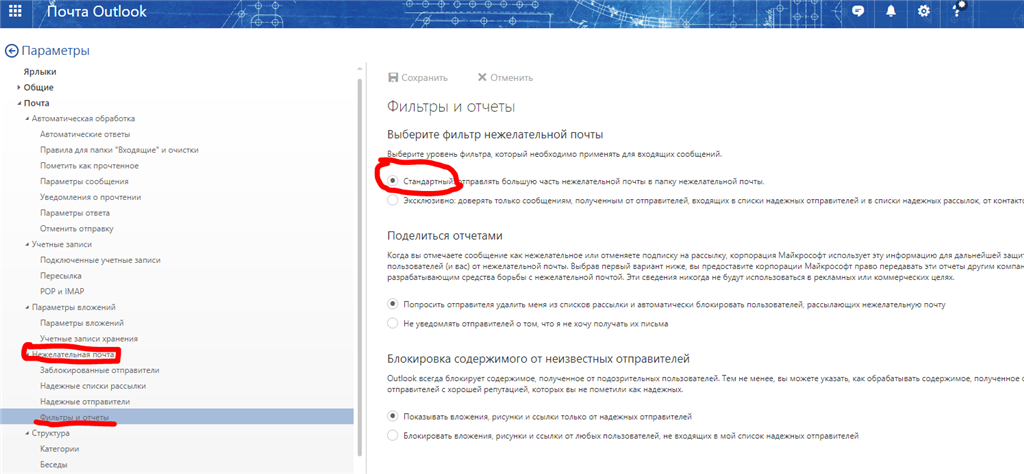Click the Отменить X icon
Image resolution: width=1024 pixels, height=474 pixels.
click(x=482, y=78)
